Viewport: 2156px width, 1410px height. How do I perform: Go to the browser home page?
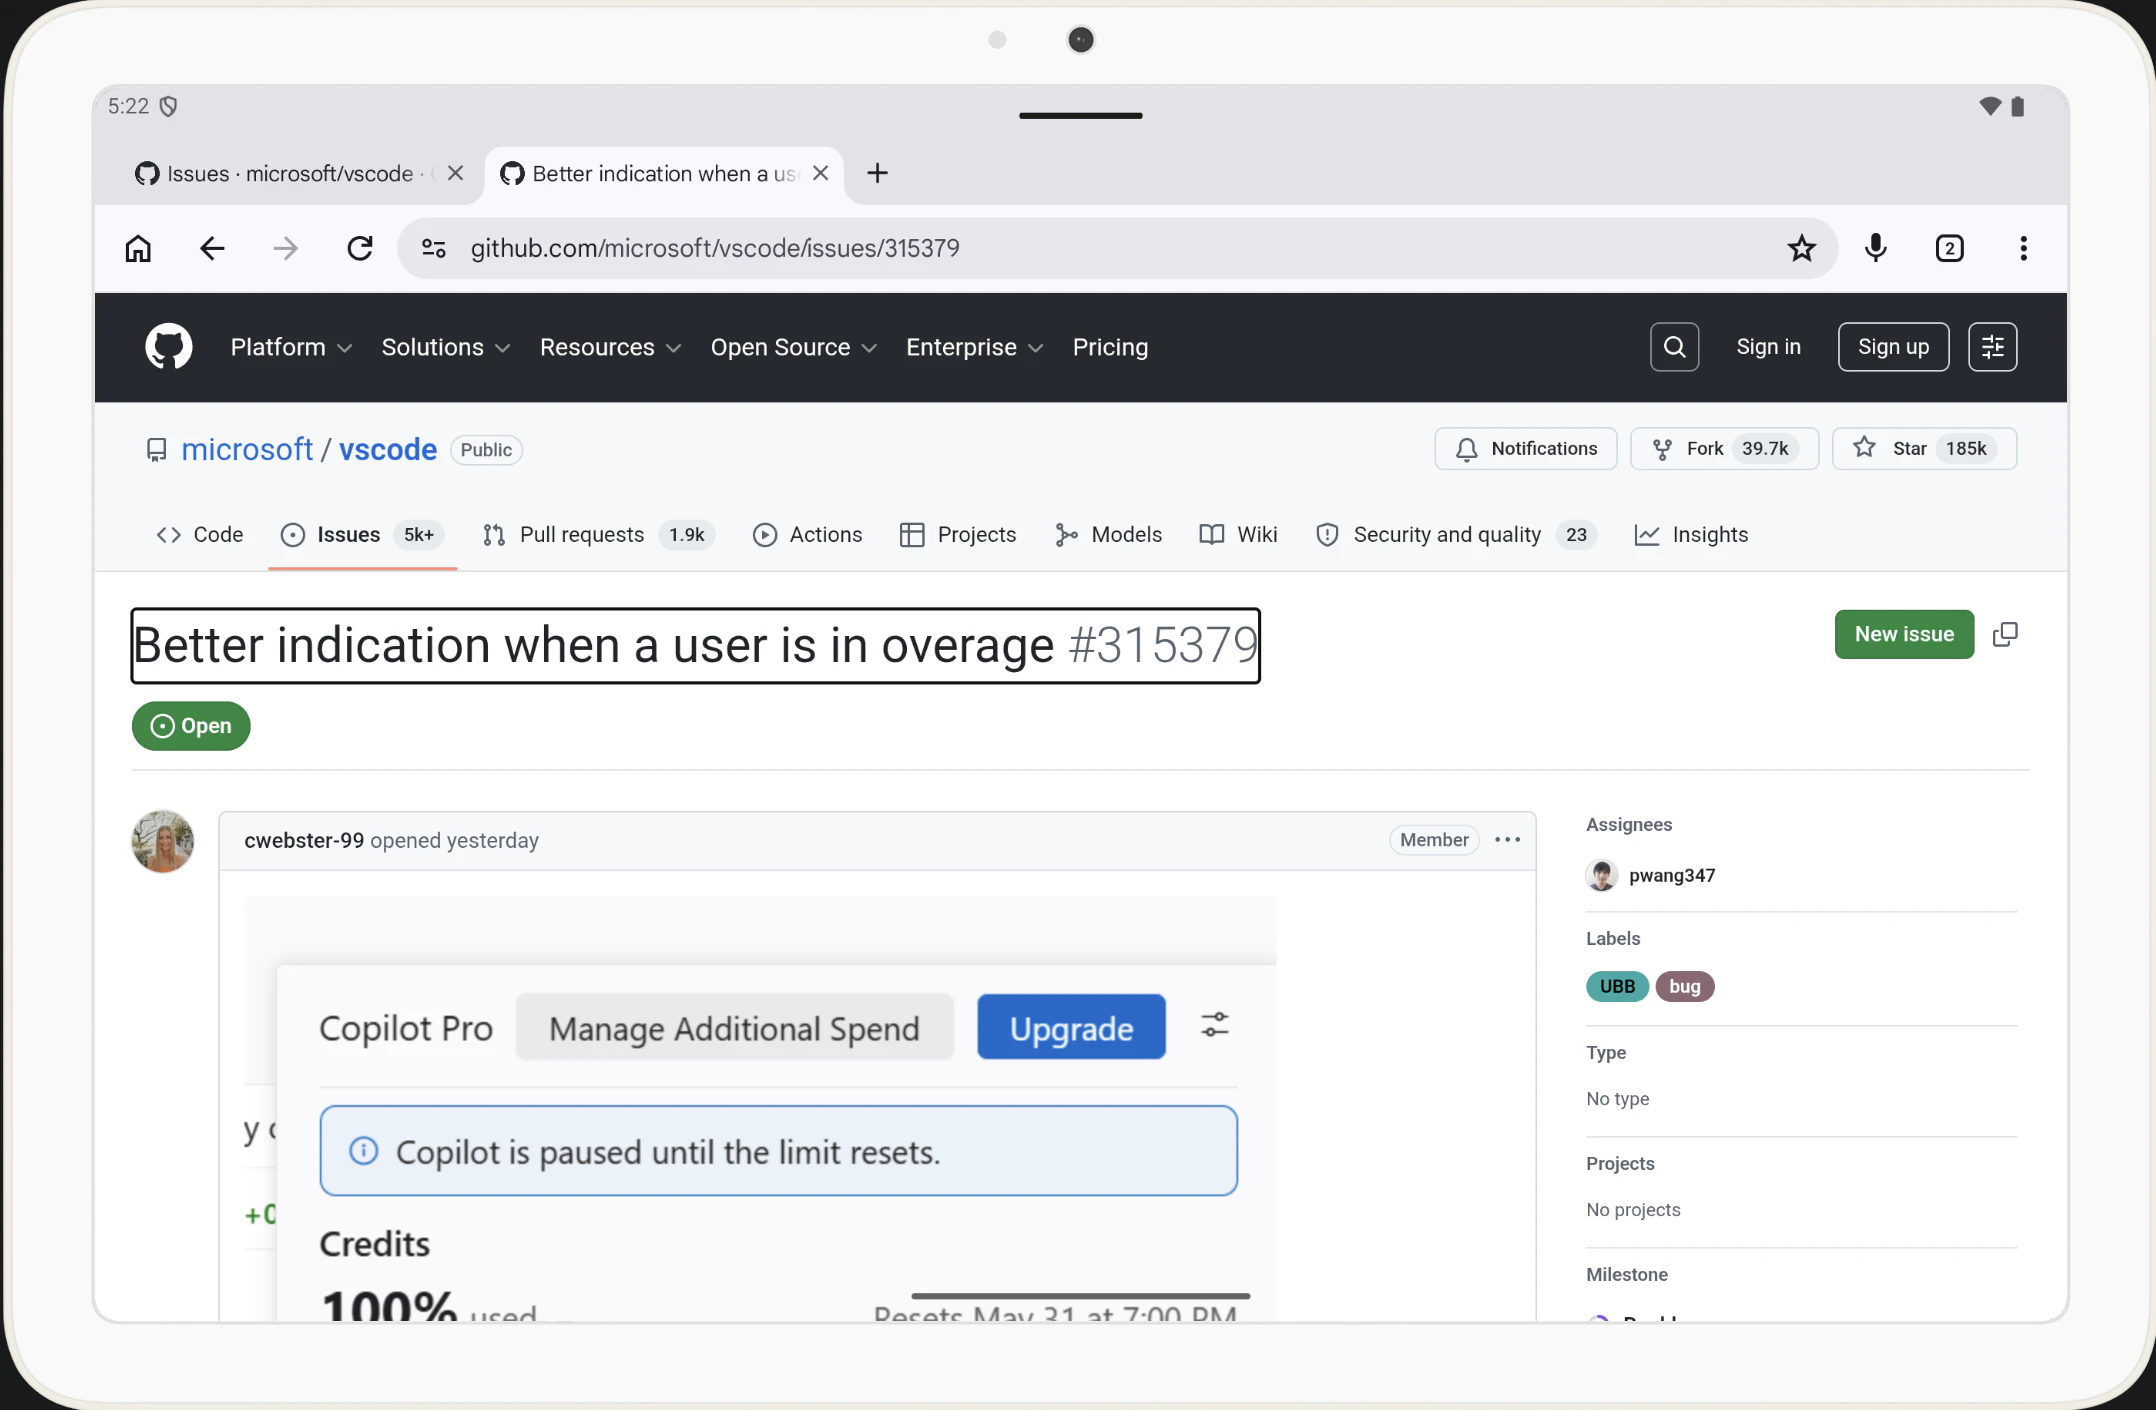click(138, 248)
